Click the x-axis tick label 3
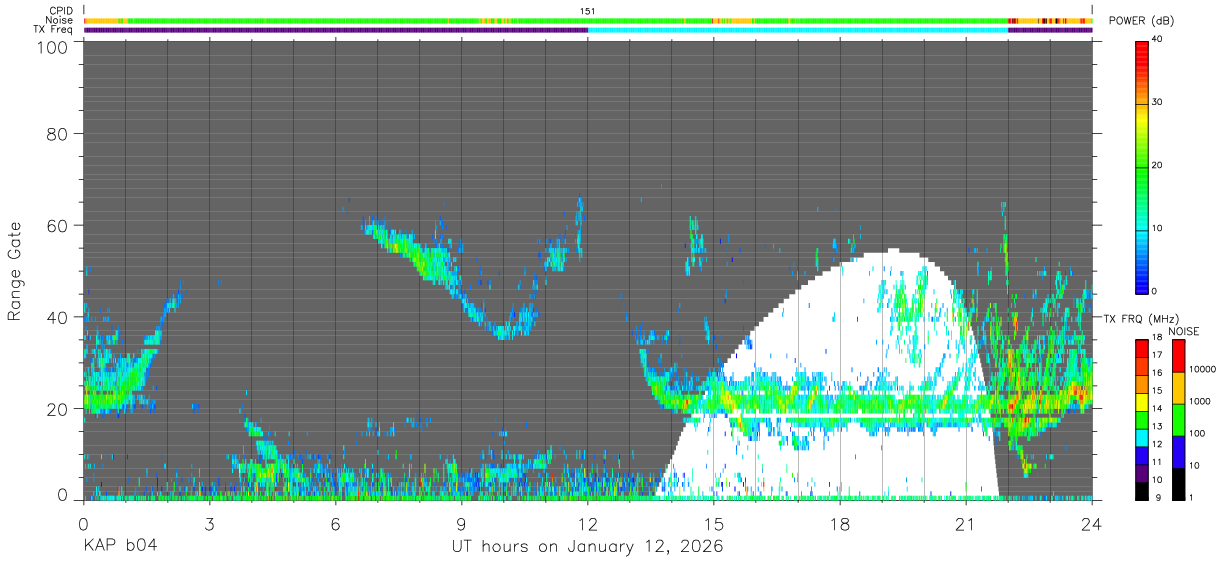1228x567 pixels. point(209,524)
